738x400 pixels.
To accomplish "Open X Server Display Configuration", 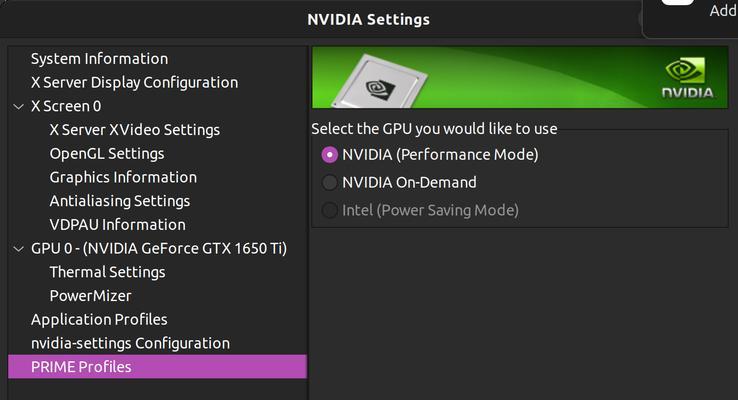I will 135,82.
